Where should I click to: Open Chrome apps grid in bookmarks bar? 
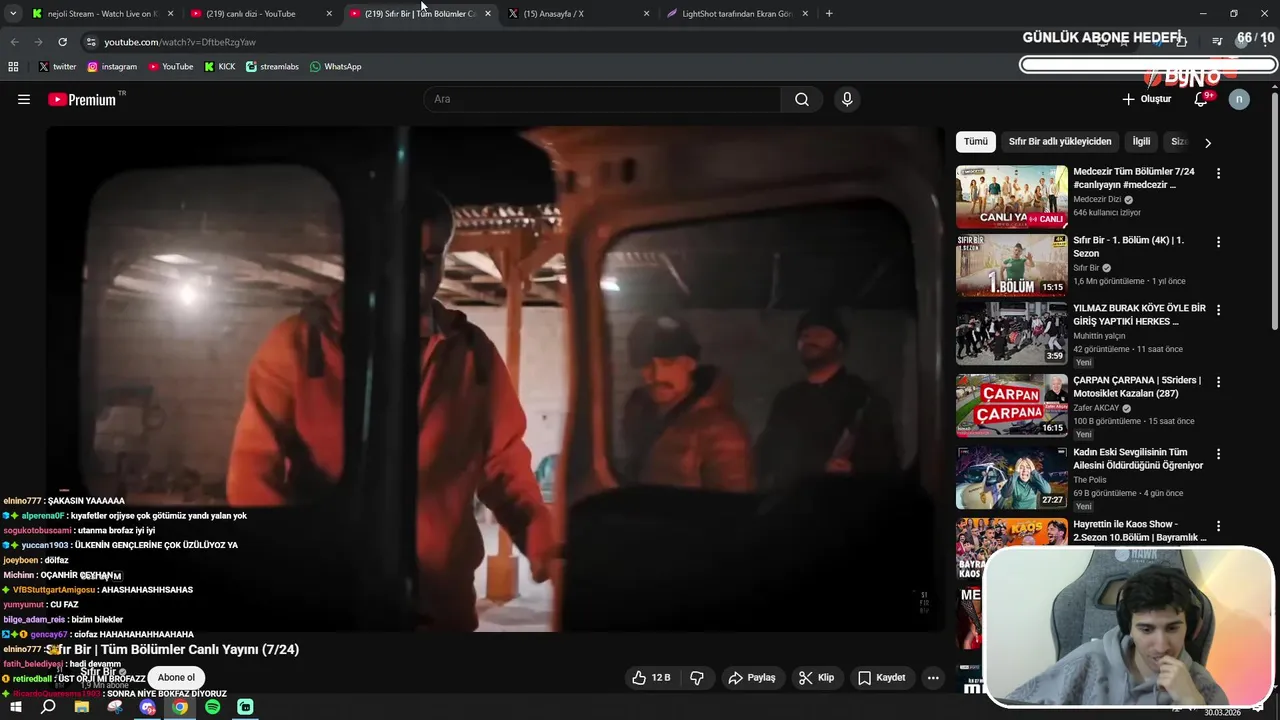[13, 67]
